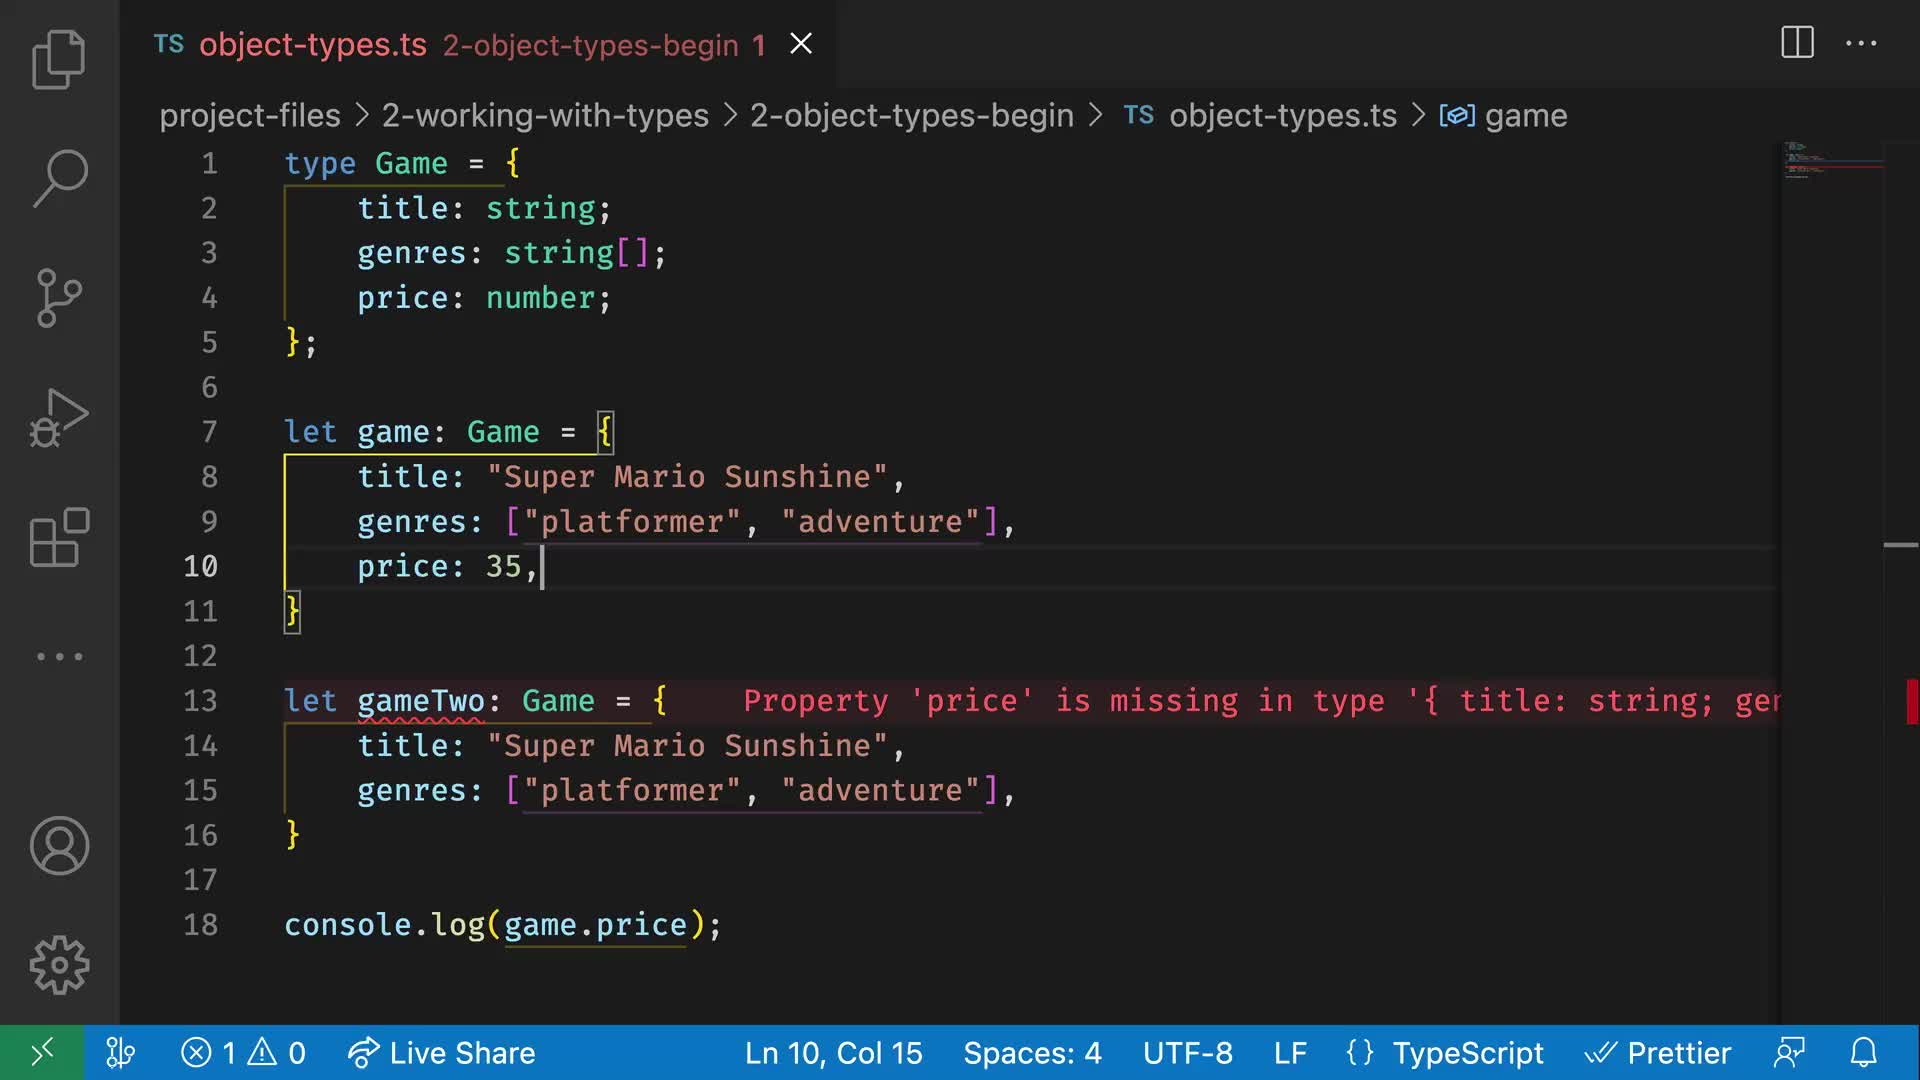The image size is (1920, 1080).
Task: Click the remote window indicator icon
Action: (42, 1052)
